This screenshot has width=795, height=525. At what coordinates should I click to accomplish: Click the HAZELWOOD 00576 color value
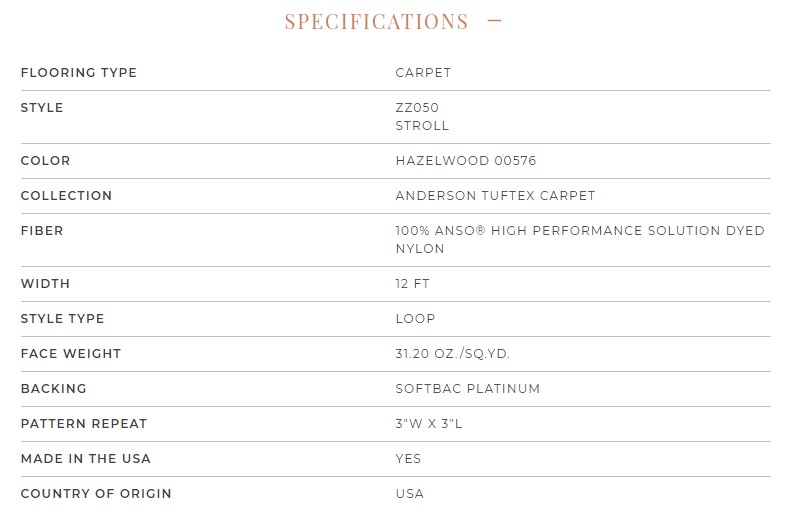tap(466, 160)
